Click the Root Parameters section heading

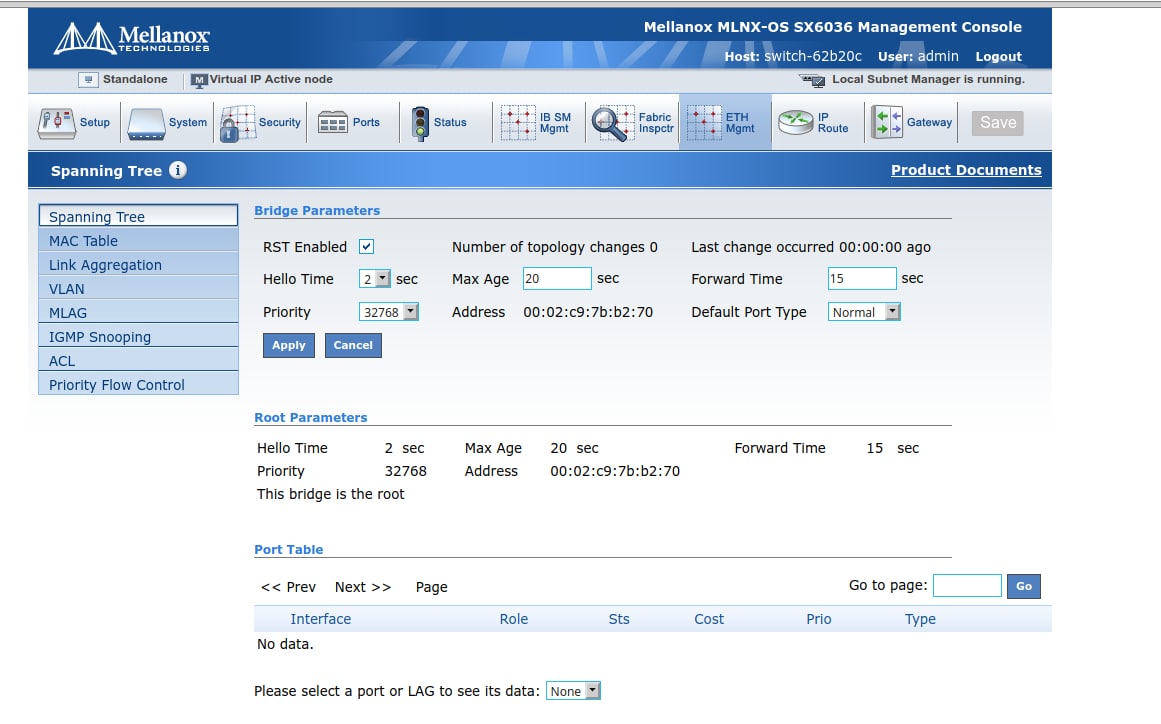pyautogui.click(x=311, y=418)
